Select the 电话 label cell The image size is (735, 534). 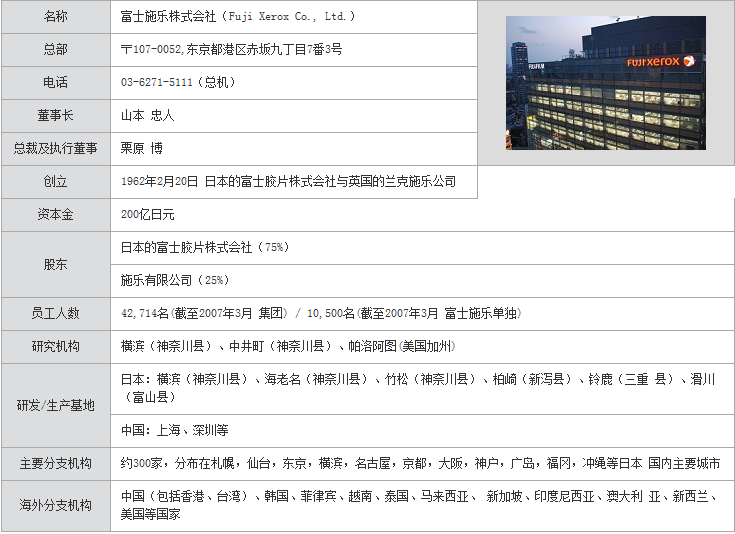(56, 83)
